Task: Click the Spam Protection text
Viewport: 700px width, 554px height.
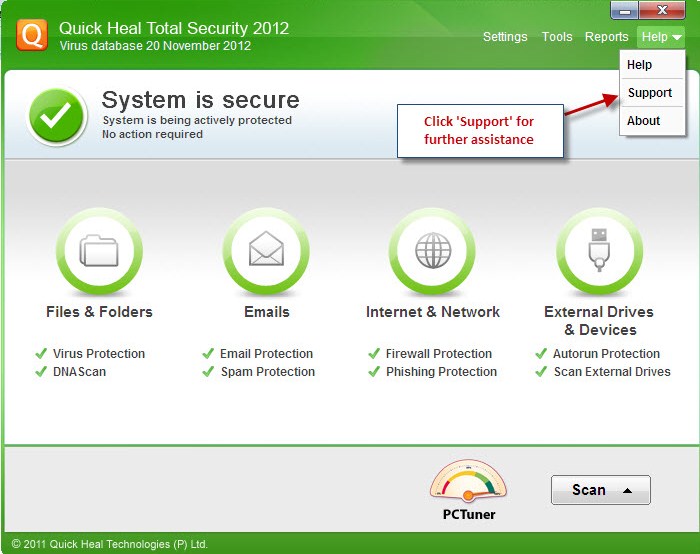Action: pyautogui.click(x=268, y=371)
